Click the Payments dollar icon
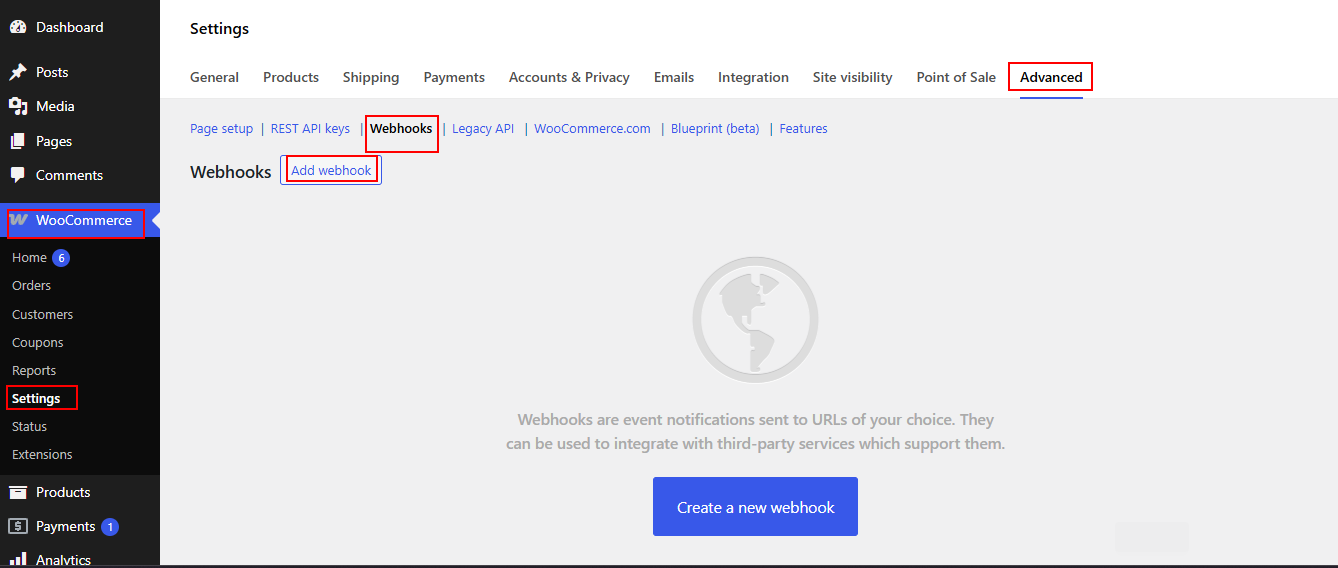Viewport: 1338px width, 568px height. 17,526
